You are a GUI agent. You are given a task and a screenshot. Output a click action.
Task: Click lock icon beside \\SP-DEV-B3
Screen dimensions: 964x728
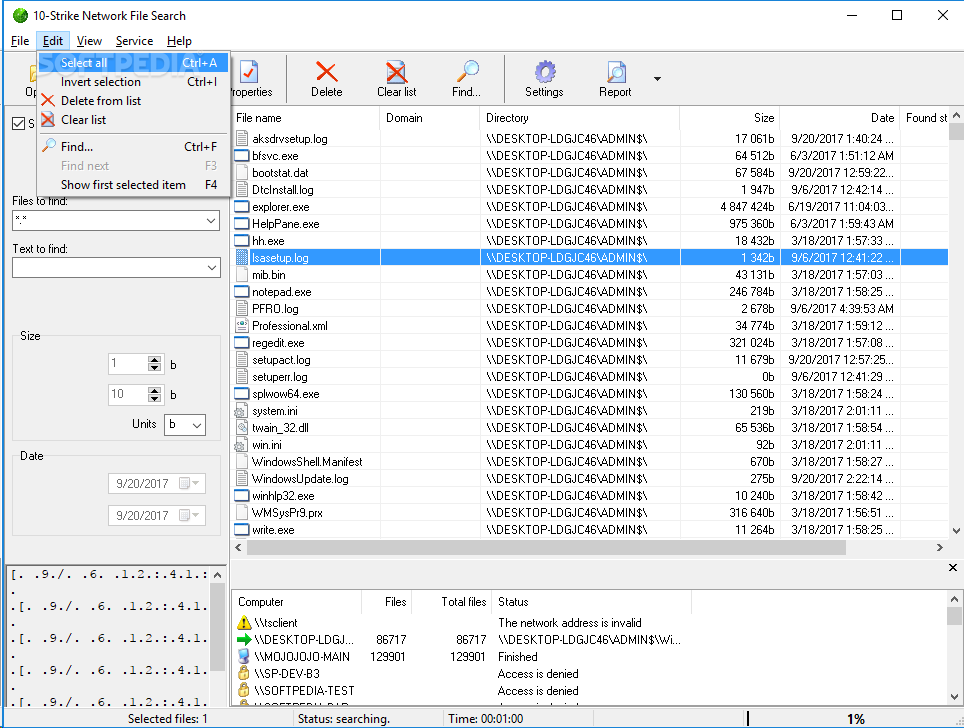point(244,673)
